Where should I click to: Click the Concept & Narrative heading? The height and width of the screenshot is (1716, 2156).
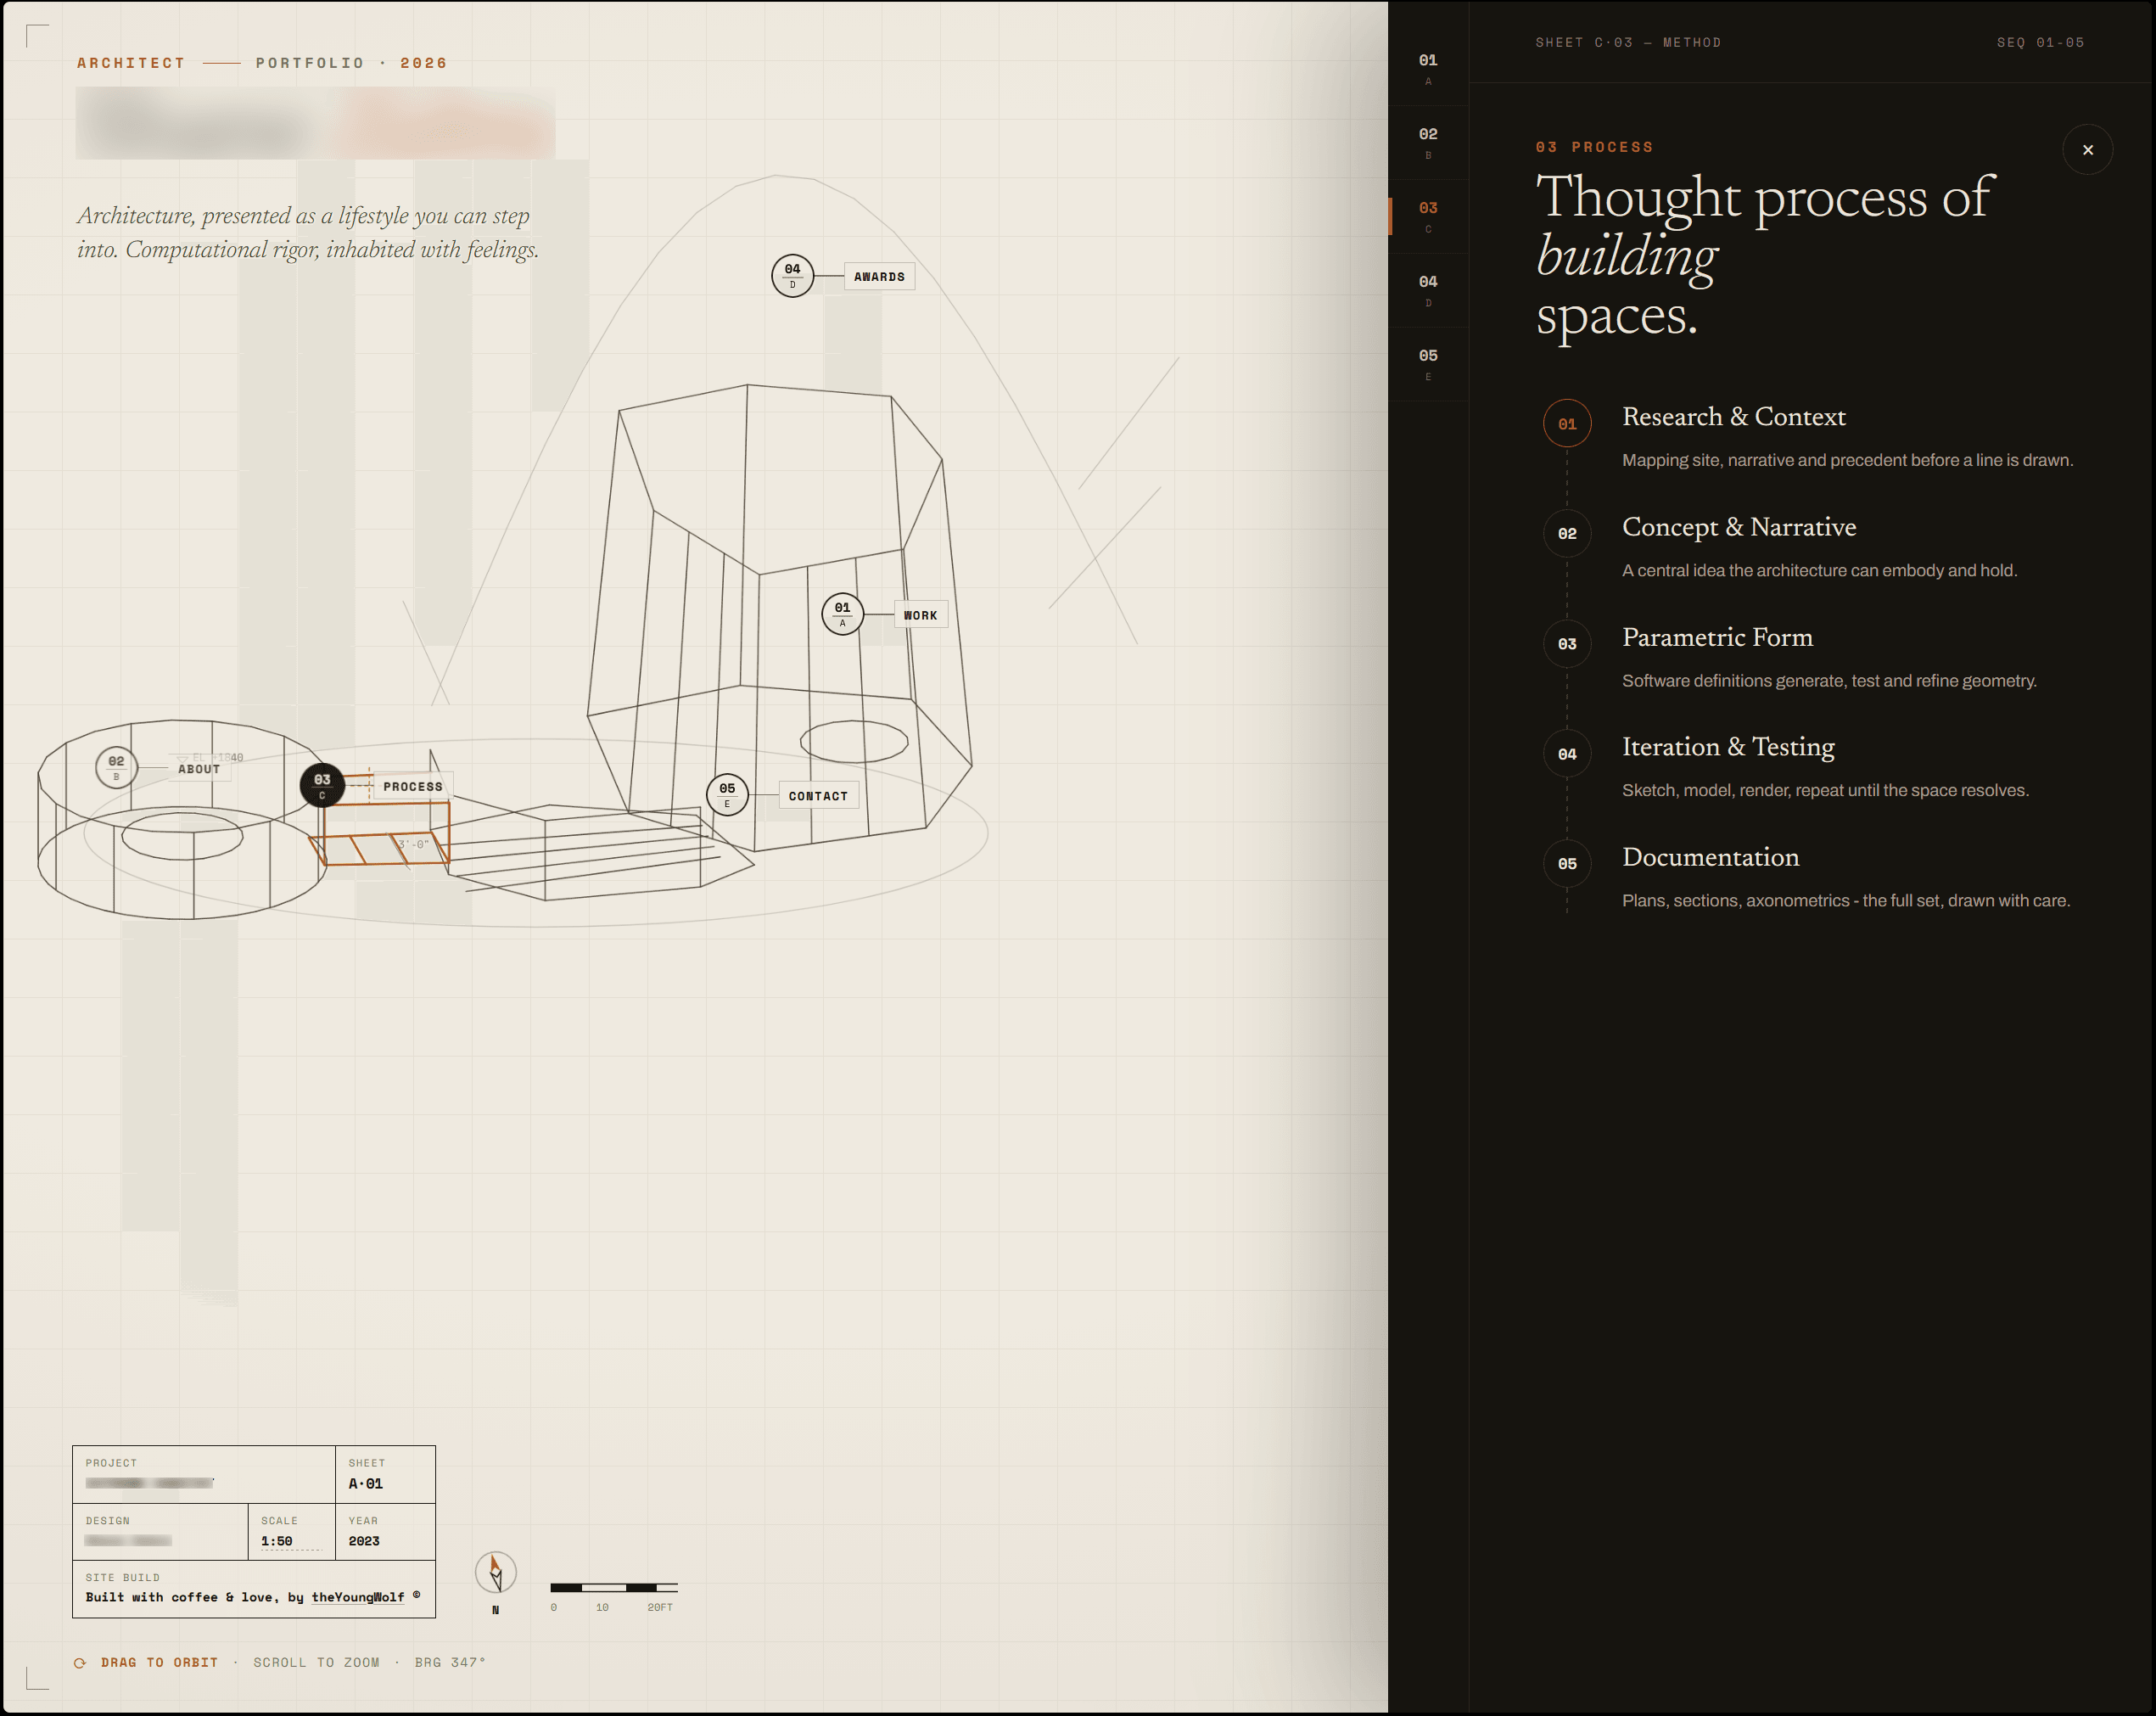(1738, 527)
